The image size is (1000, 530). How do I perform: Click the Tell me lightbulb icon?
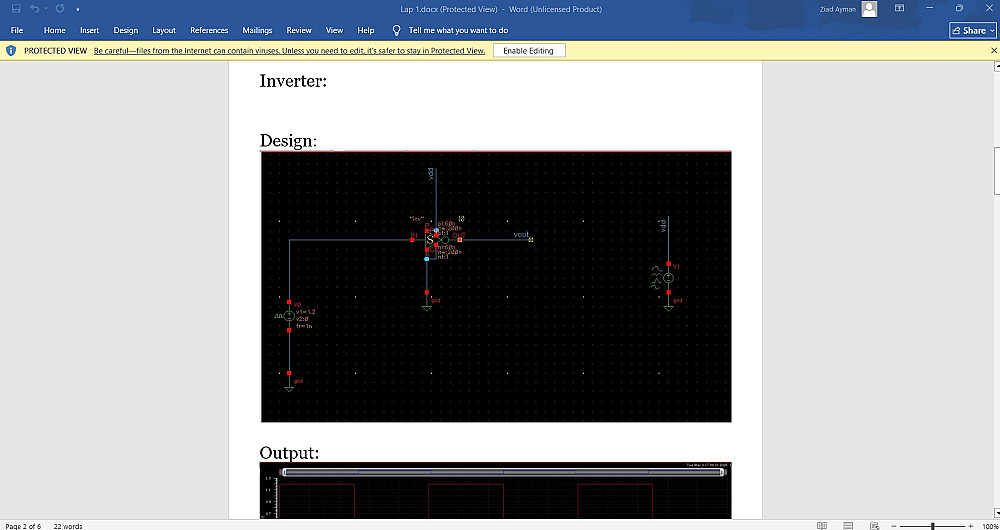[x=397, y=31]
